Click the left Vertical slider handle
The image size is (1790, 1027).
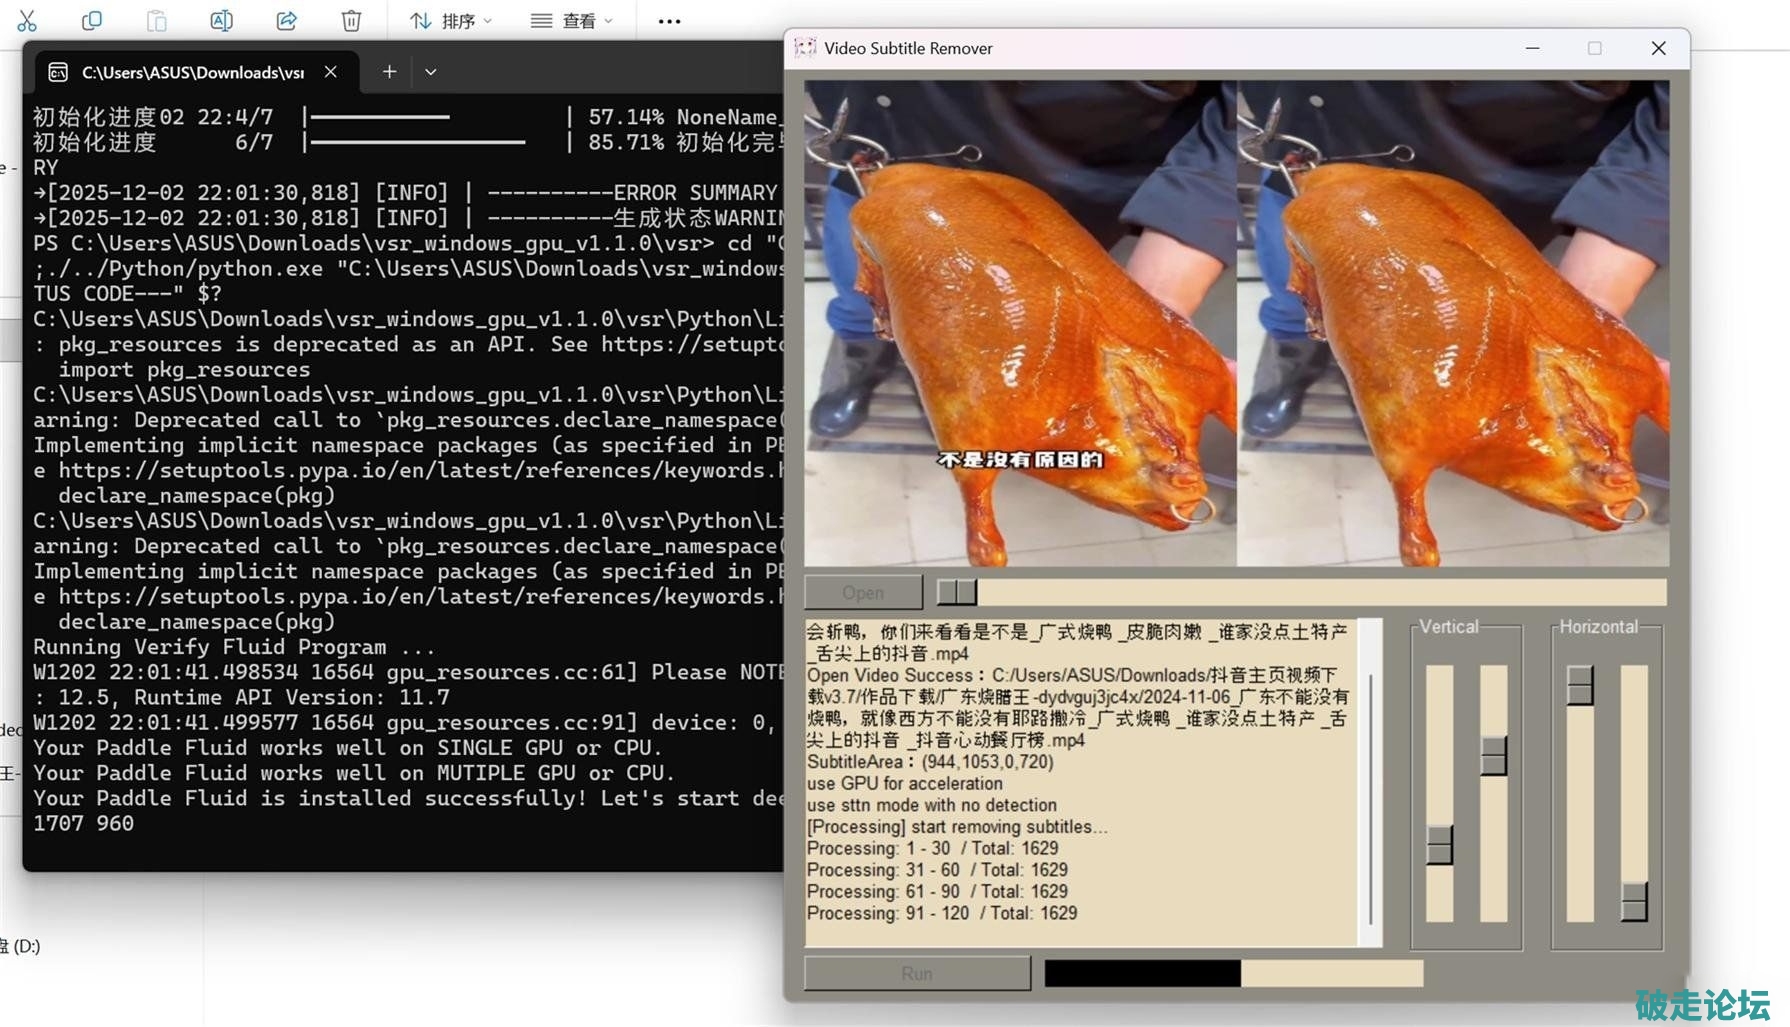tap(1439, 845)
